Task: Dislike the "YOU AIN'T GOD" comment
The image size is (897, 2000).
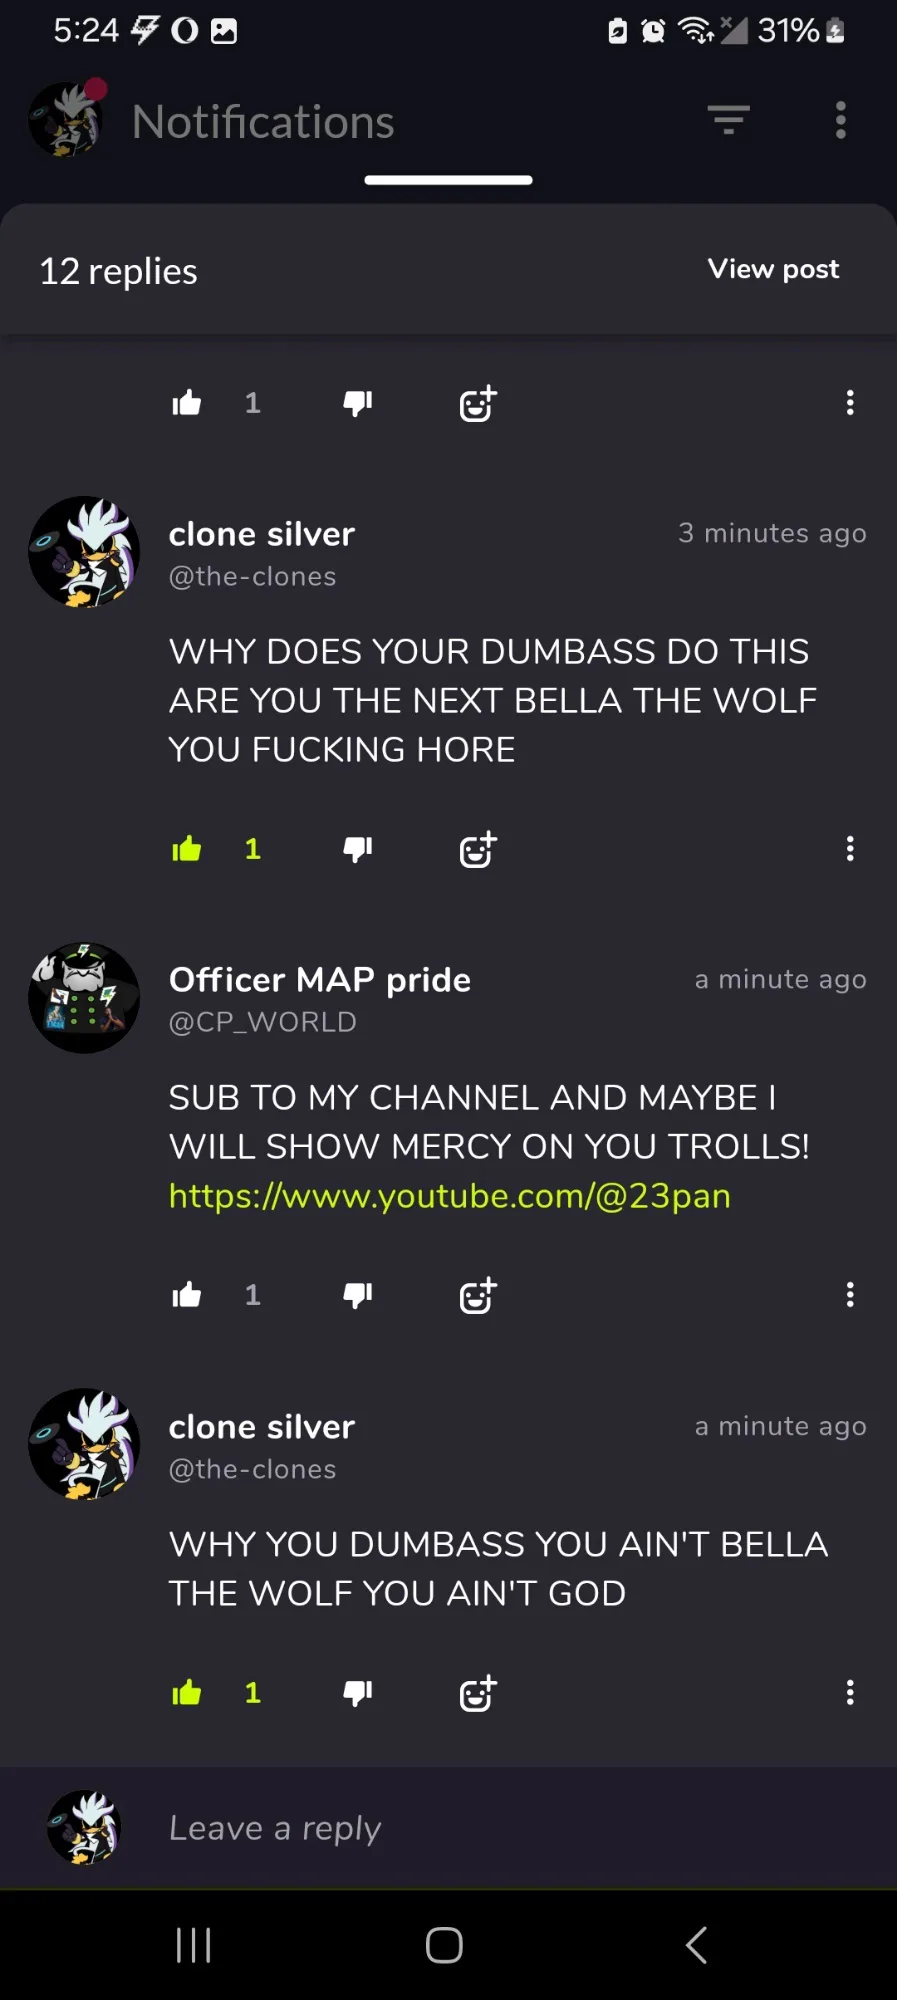Action: point(358,1693)
